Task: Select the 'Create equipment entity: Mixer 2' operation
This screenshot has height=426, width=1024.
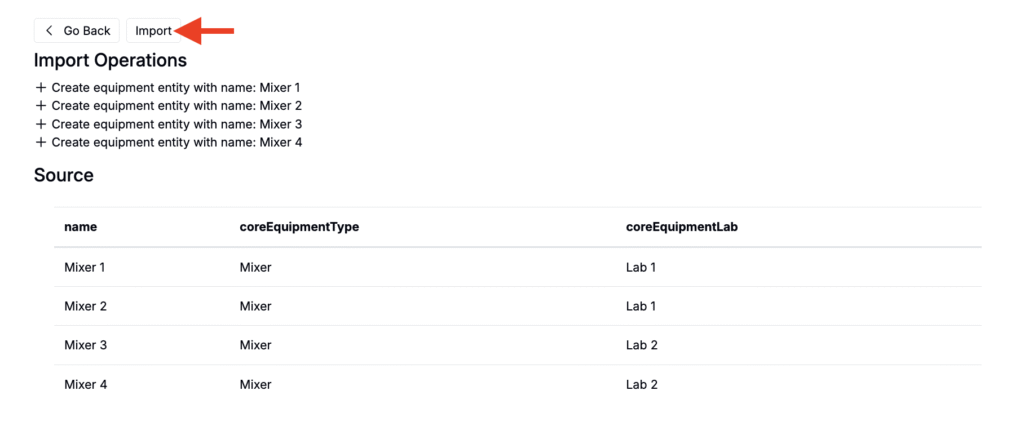Action: (x=176, y=106)
